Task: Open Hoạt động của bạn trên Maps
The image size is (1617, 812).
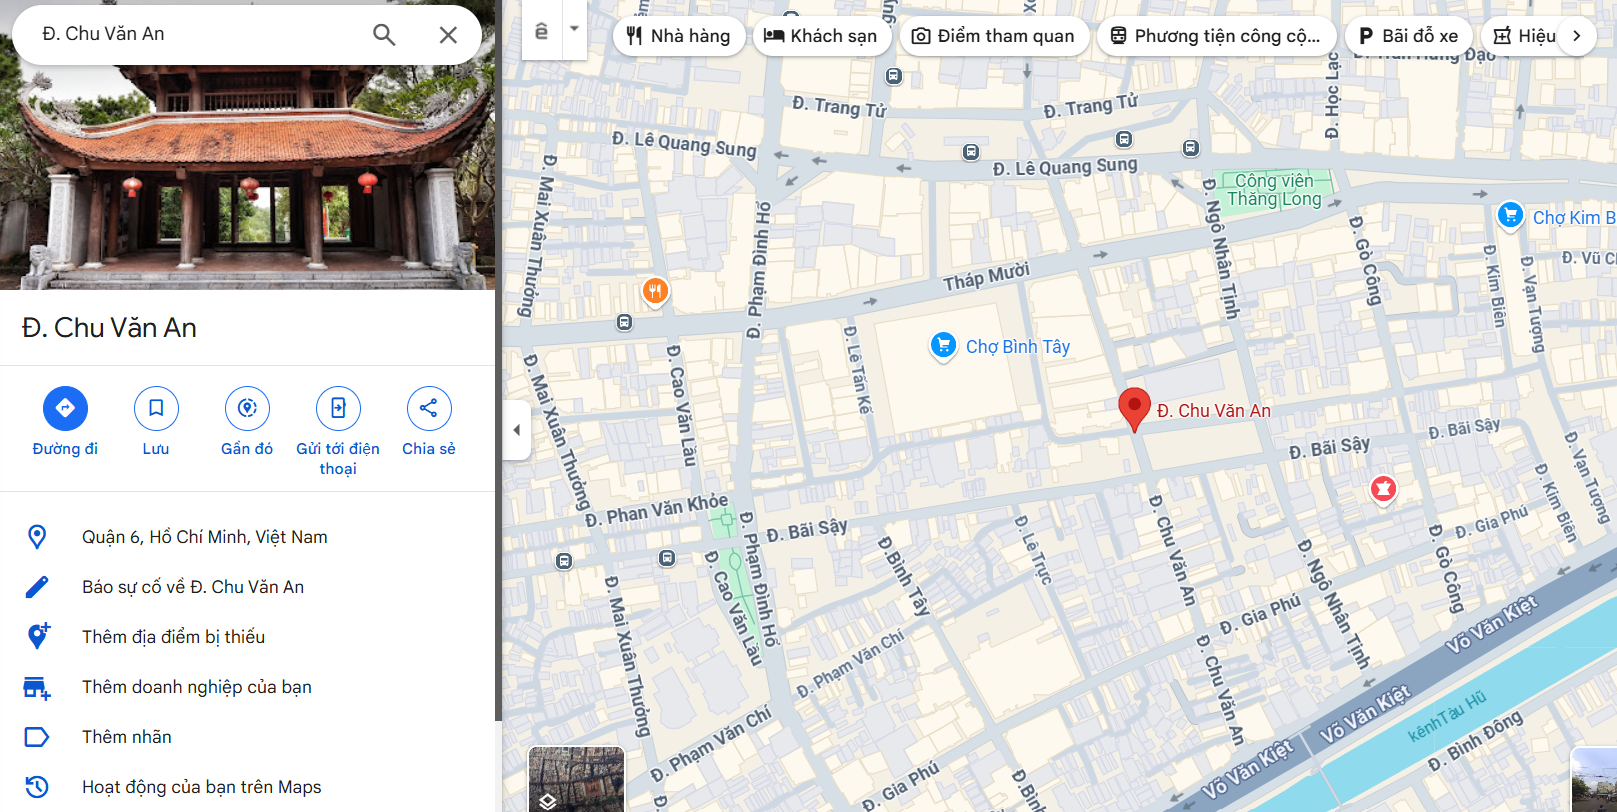Action: tap(247, 787)
